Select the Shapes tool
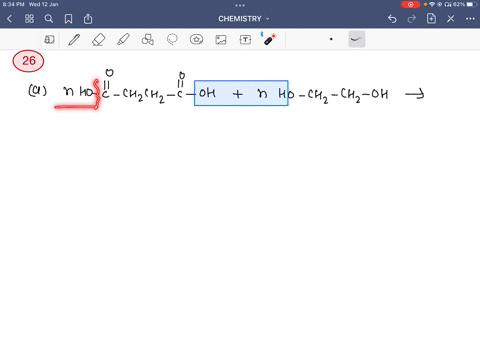Screen dimensions: 480x360 (x=148, y=40)
